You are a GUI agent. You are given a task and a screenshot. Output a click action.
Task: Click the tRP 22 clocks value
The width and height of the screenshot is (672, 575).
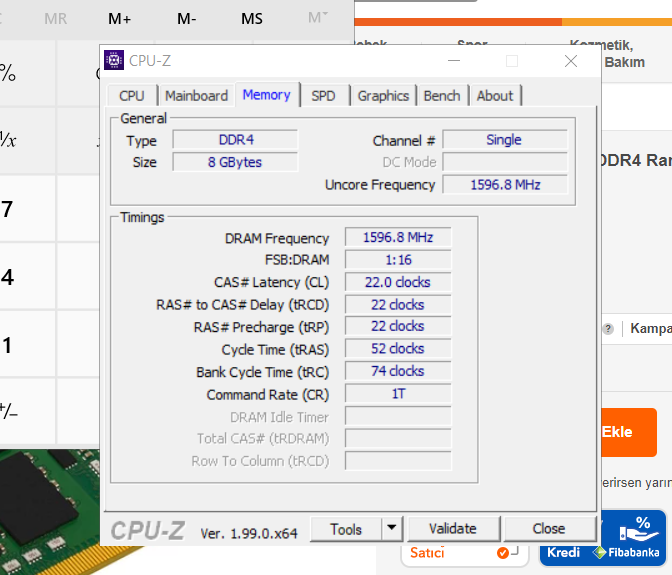398,326
